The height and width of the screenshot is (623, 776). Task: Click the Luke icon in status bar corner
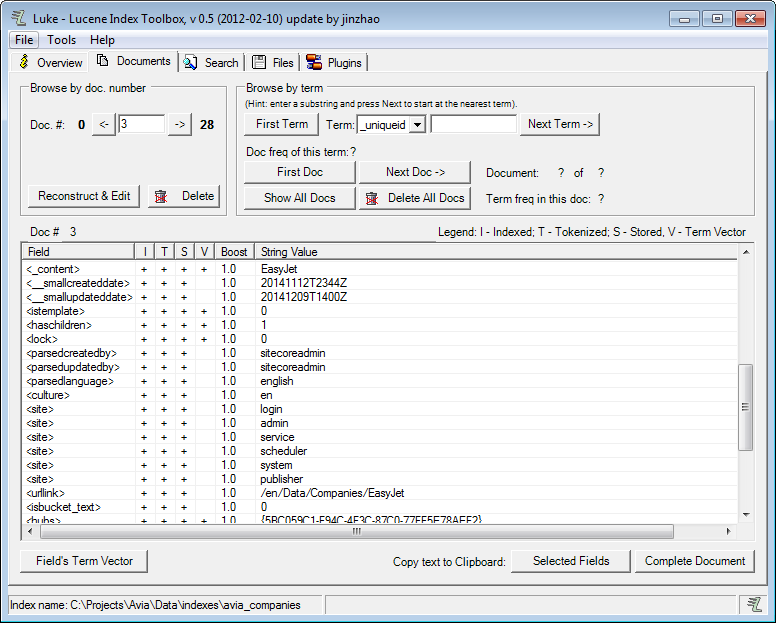click(753, 603)
